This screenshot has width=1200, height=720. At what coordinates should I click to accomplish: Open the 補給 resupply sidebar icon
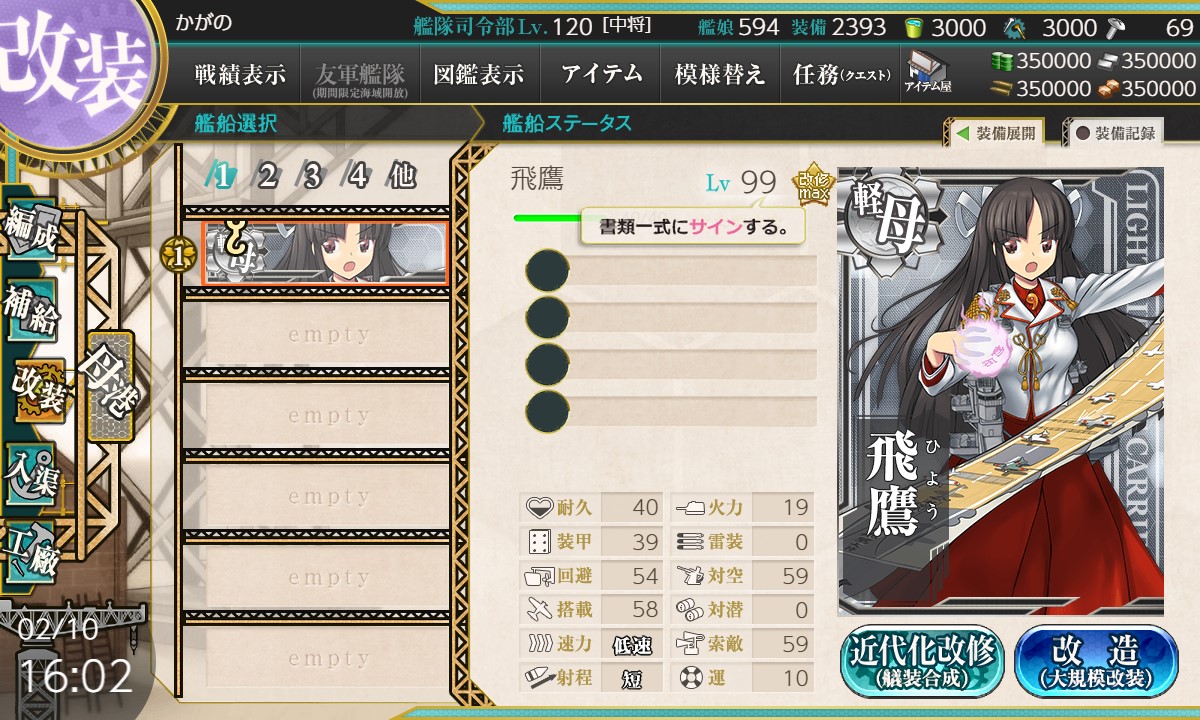click(x=31, y=312)
